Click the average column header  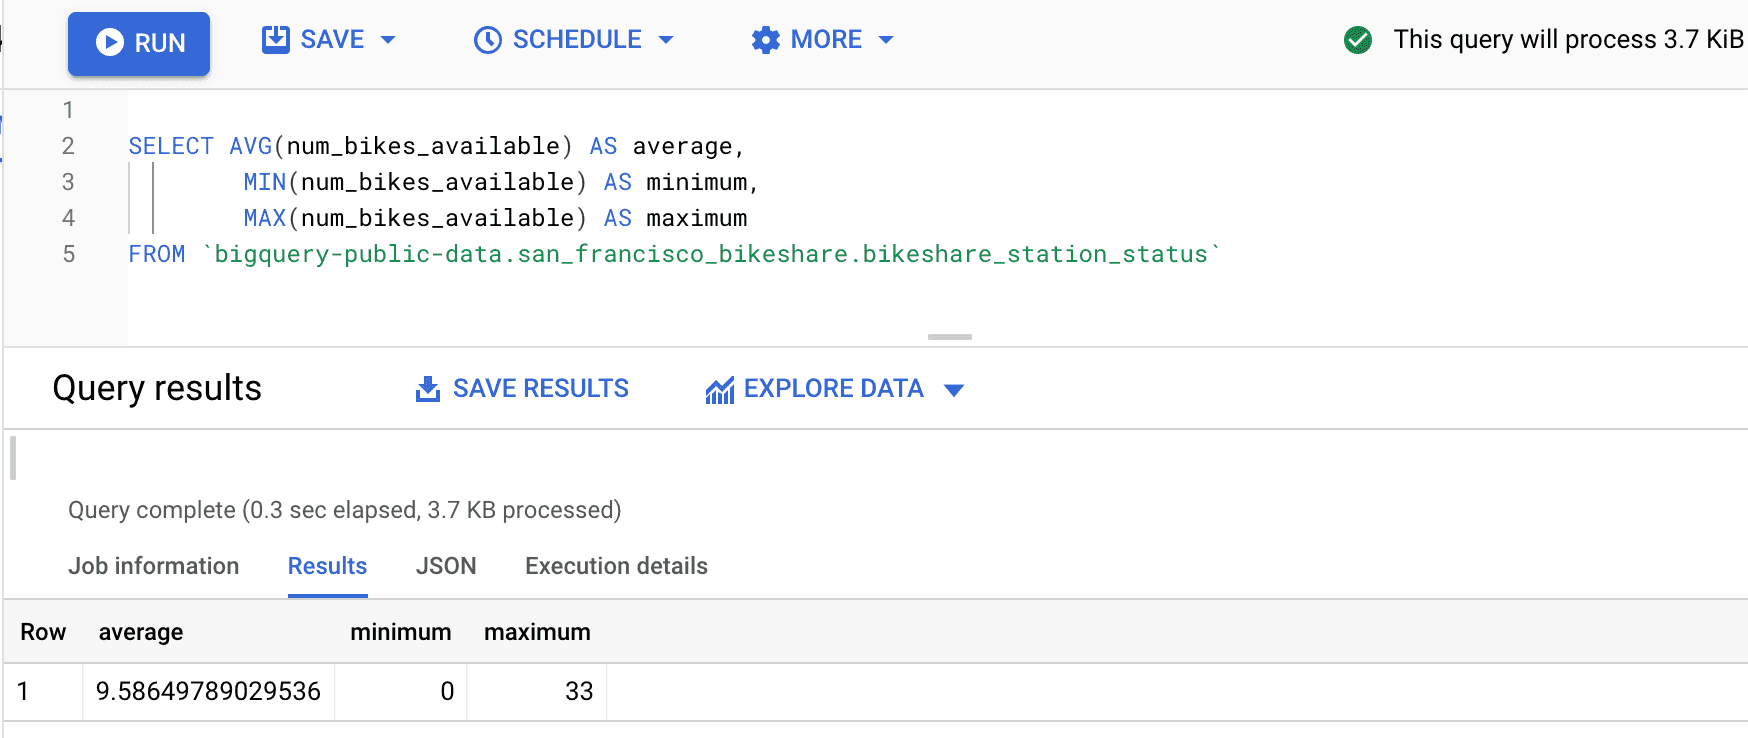[x=141, y=632]
